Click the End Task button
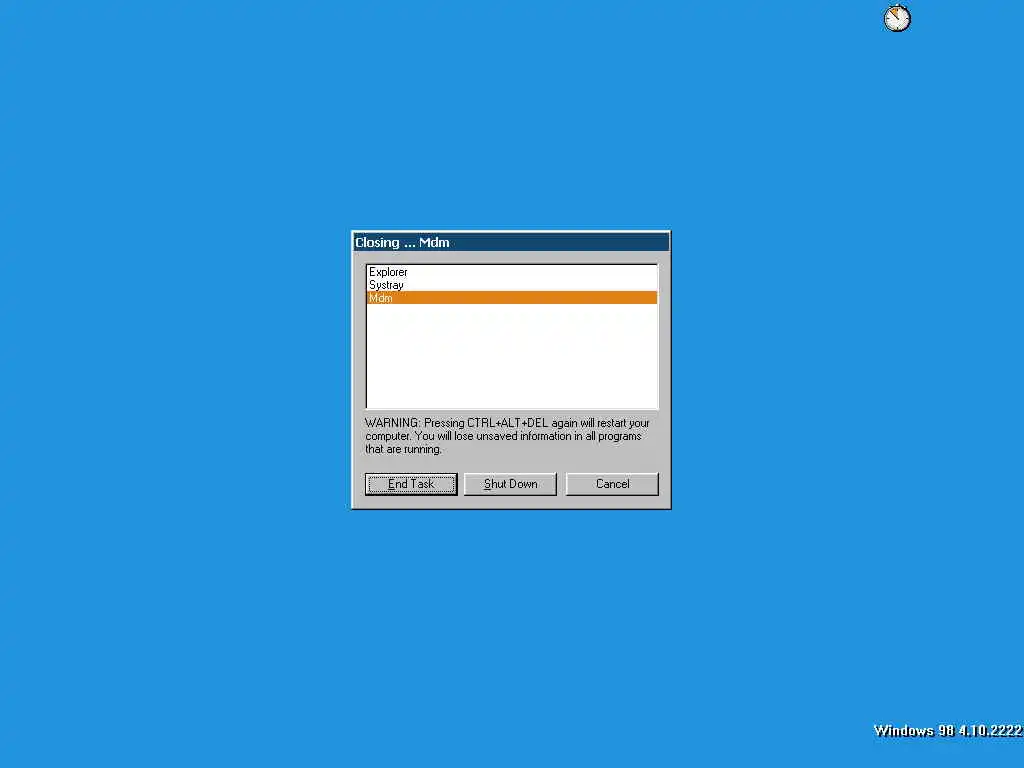The image size is (1024, 768). 411,484
